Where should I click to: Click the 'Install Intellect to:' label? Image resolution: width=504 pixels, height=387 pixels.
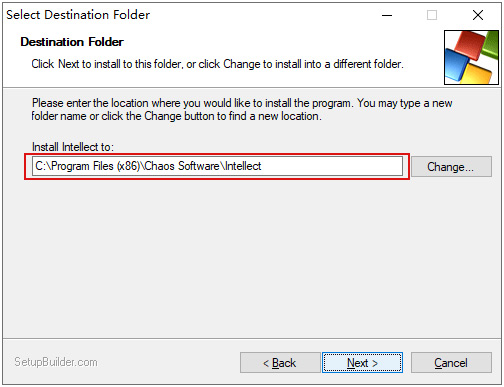[73, 147]
